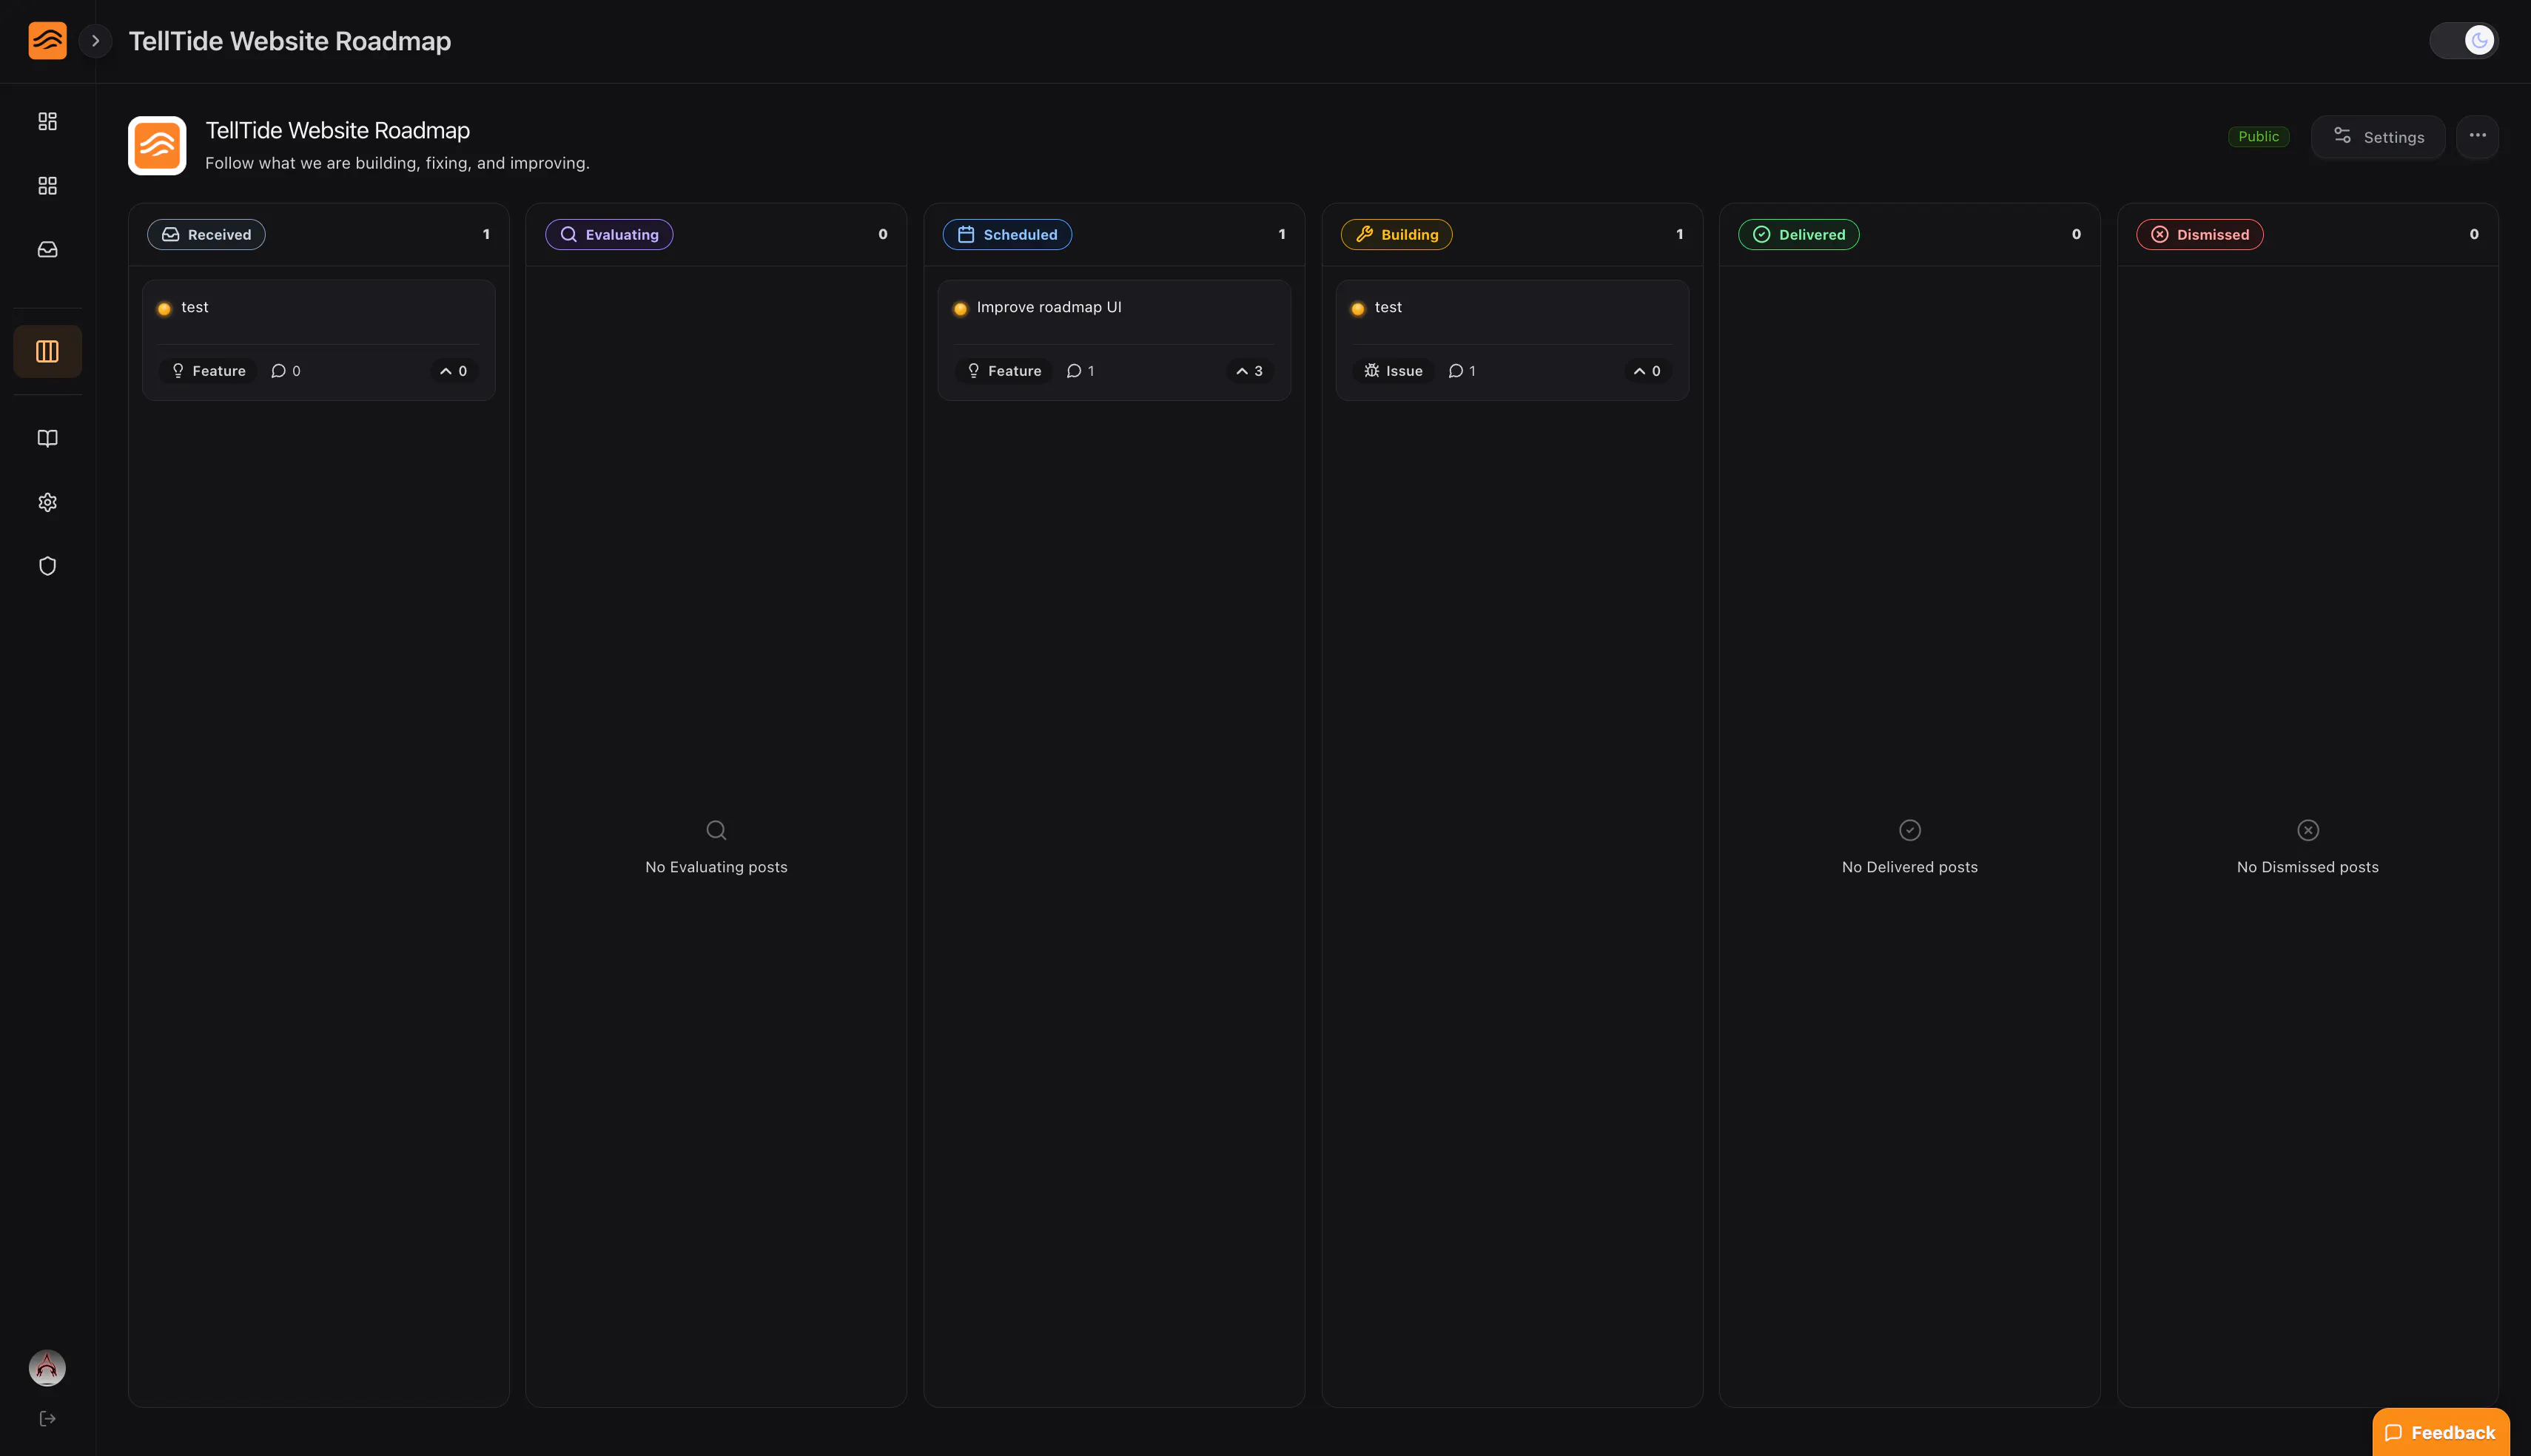Click the Dismissed column label

[2199, 234]
